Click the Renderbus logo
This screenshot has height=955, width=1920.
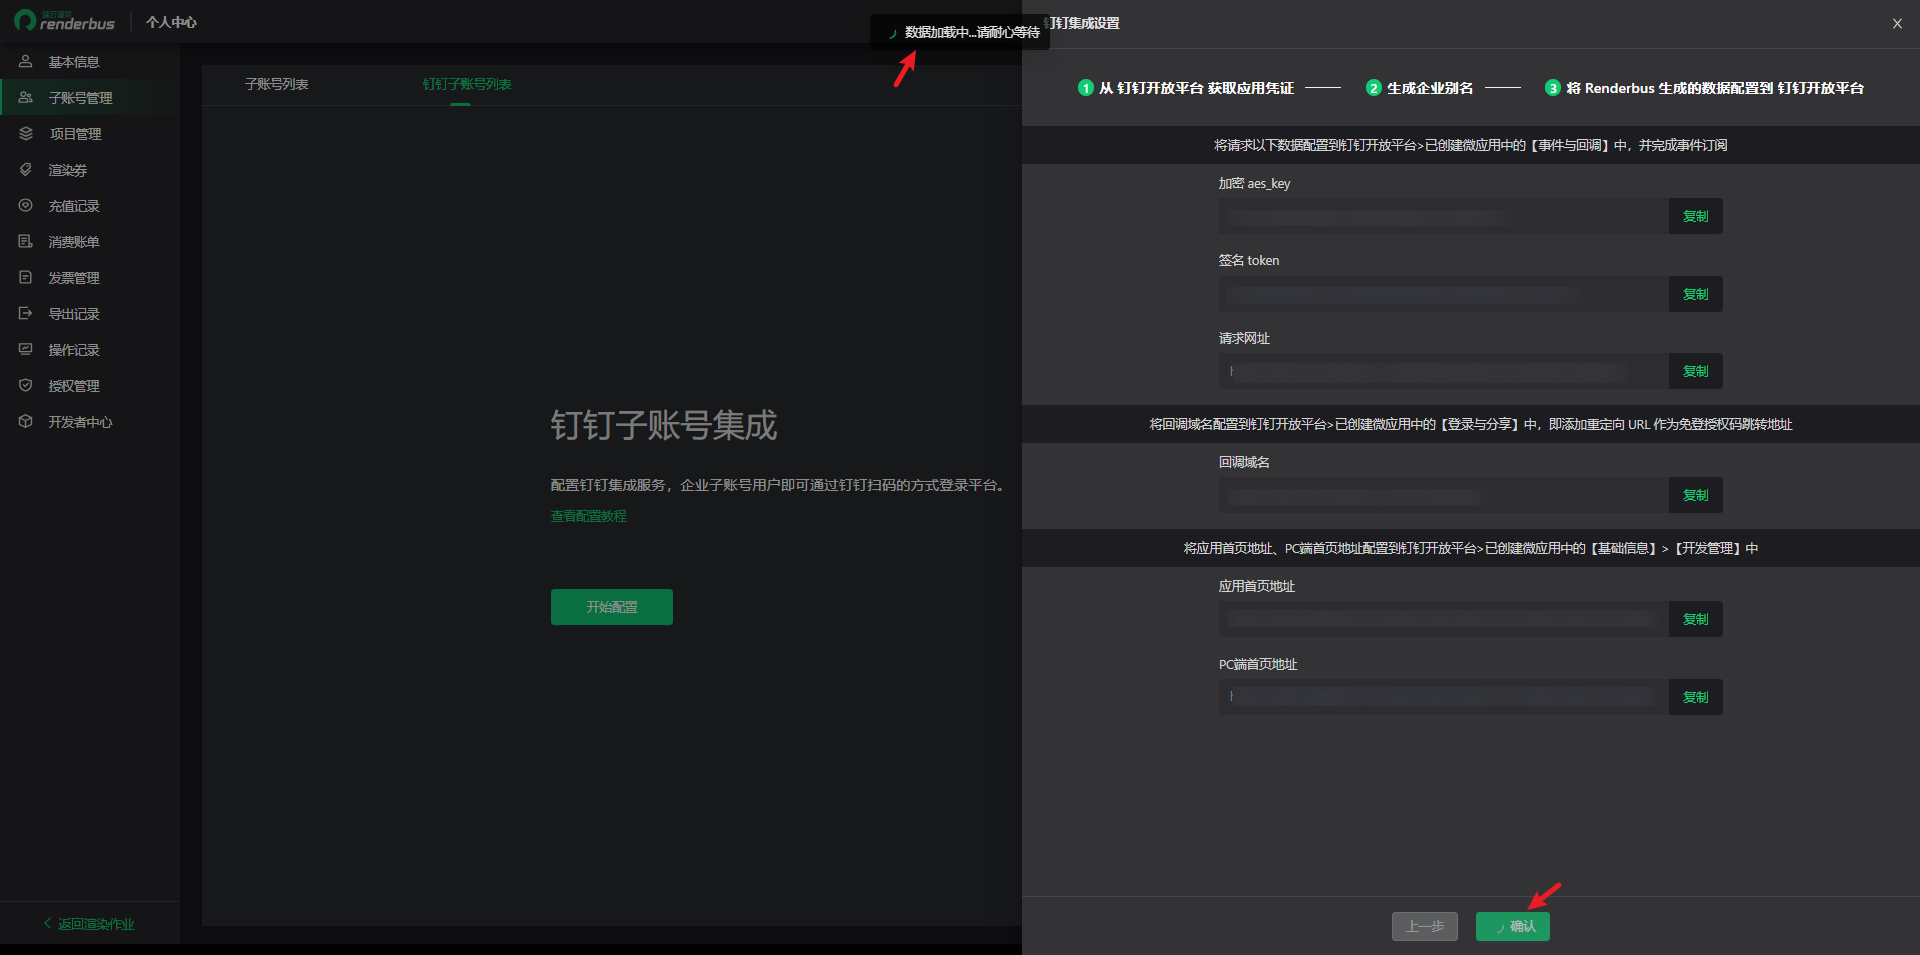click(64, 21)
